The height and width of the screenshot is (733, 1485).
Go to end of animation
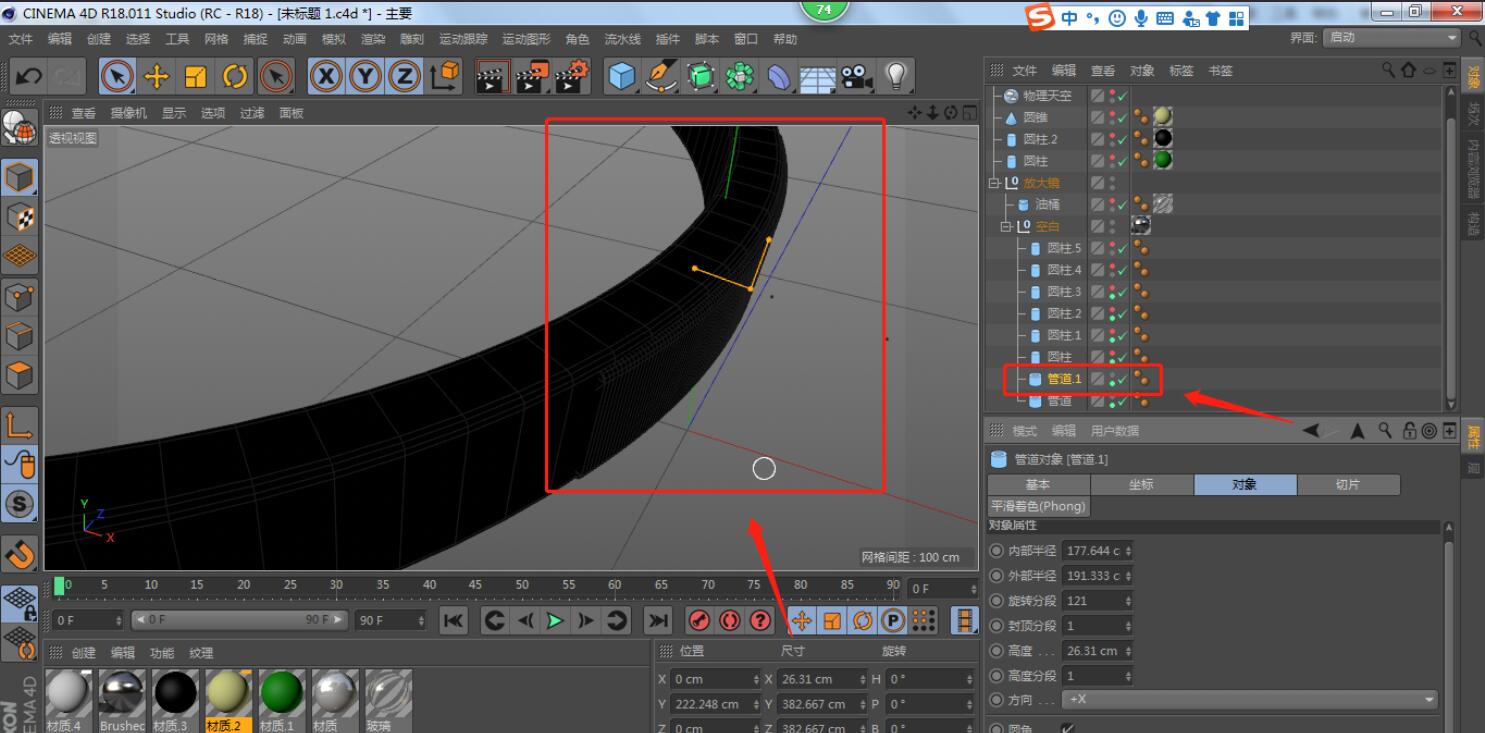pos(658,621)
